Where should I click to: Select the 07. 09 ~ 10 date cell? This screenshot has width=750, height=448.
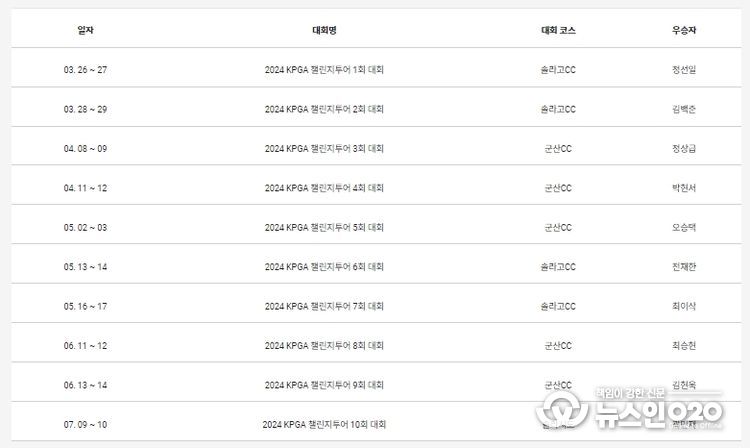click(85, 425)
